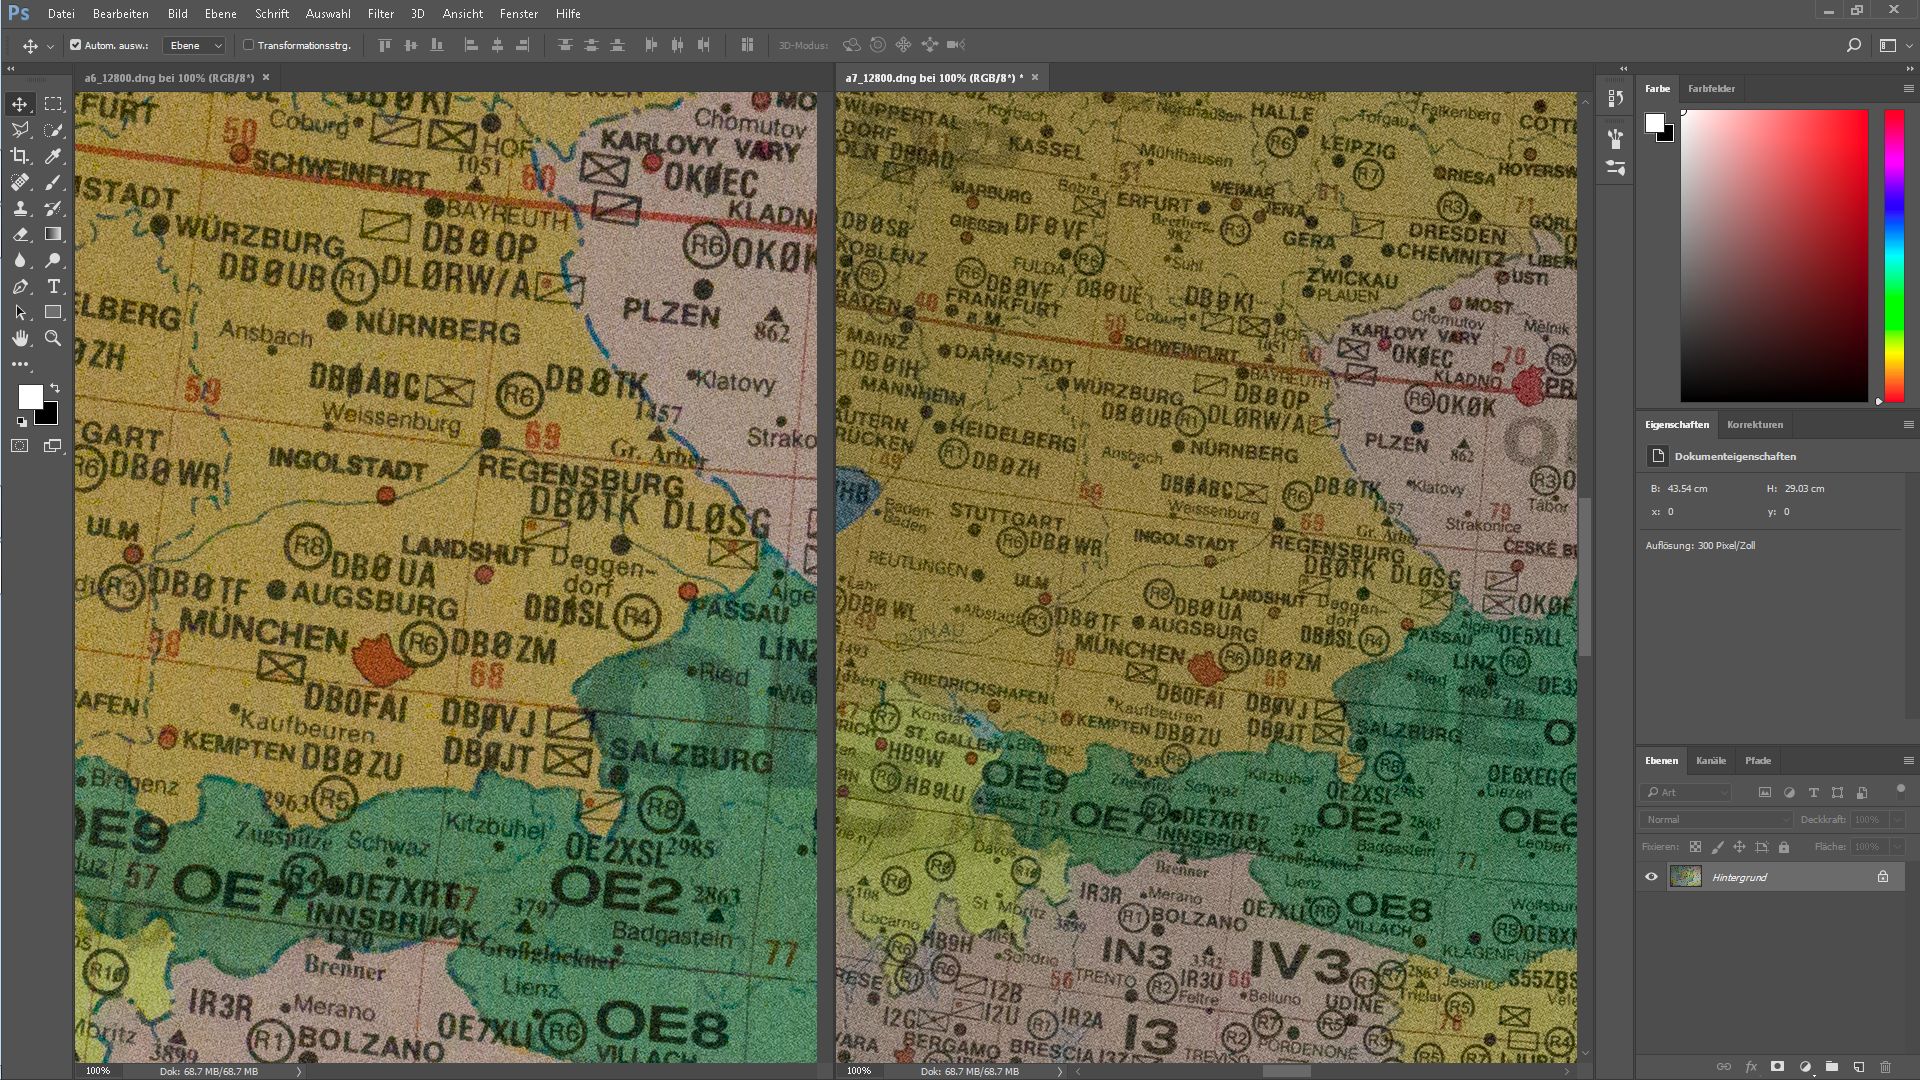Select the Polygonal Lasso tool
This screenshot has width=1920, height=1080.
[20, 130]
